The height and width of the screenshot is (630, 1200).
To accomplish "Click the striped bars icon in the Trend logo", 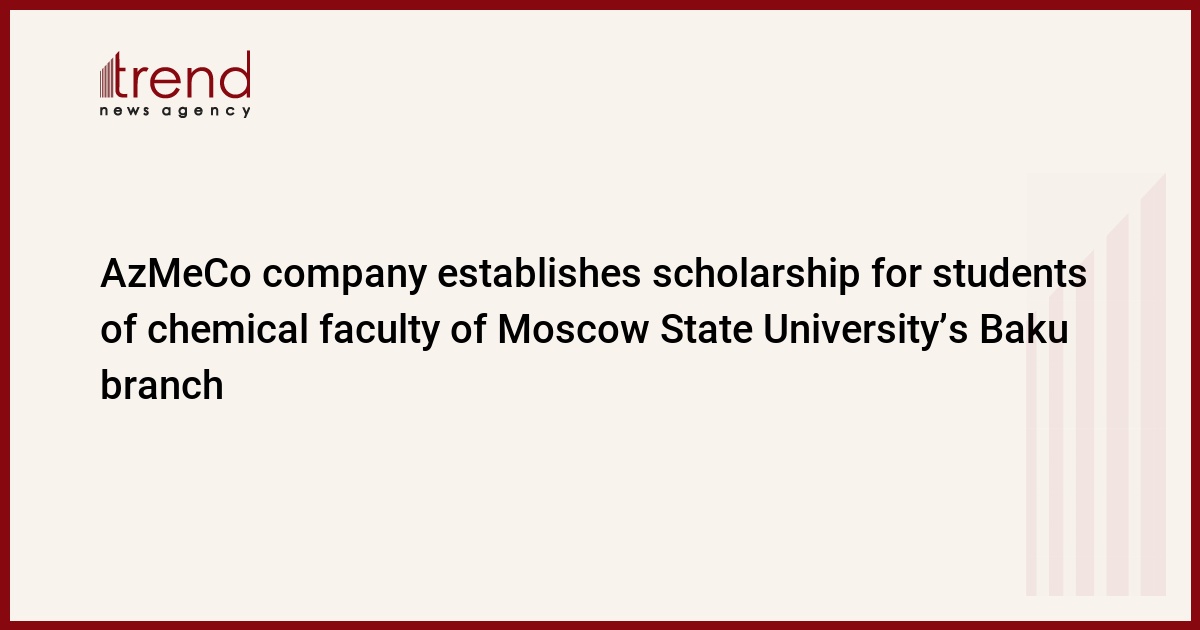I will 109,76.
